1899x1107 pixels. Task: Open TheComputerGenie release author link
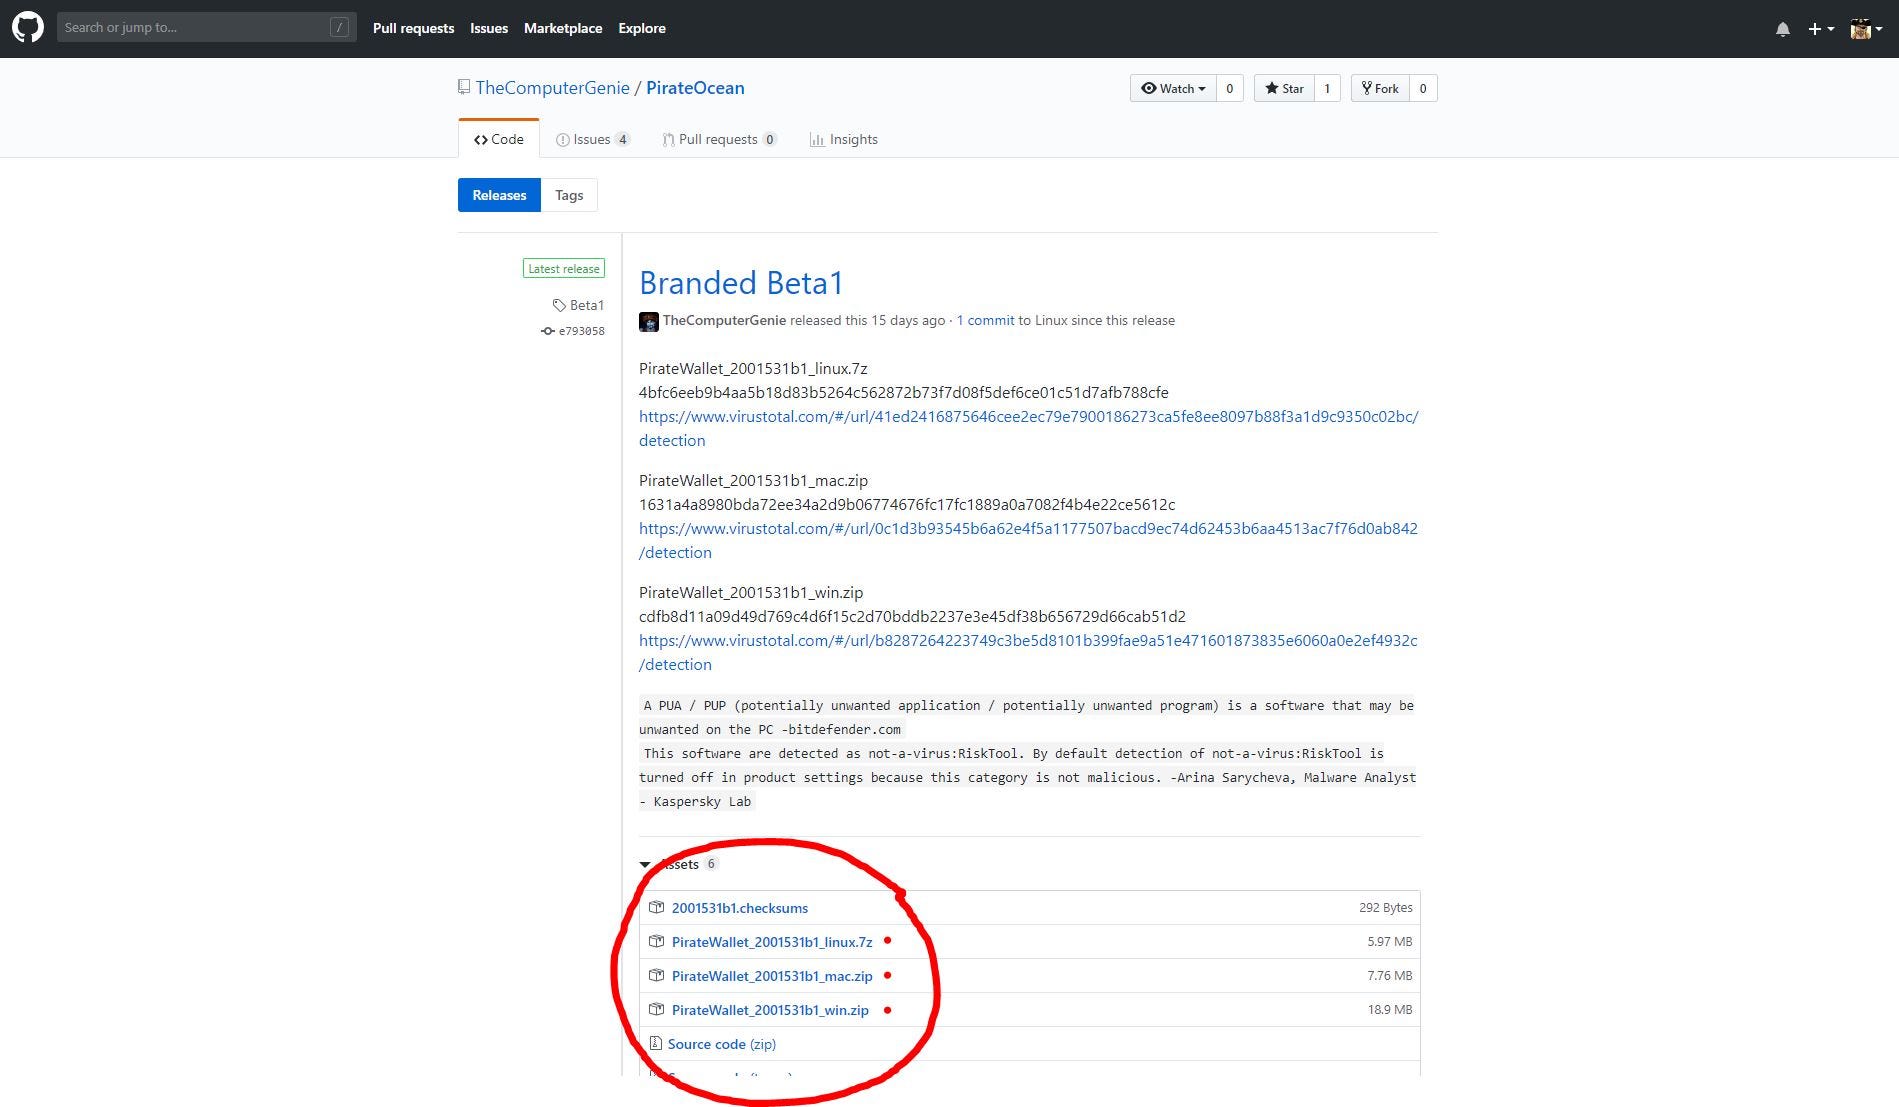tap(724, 320)
